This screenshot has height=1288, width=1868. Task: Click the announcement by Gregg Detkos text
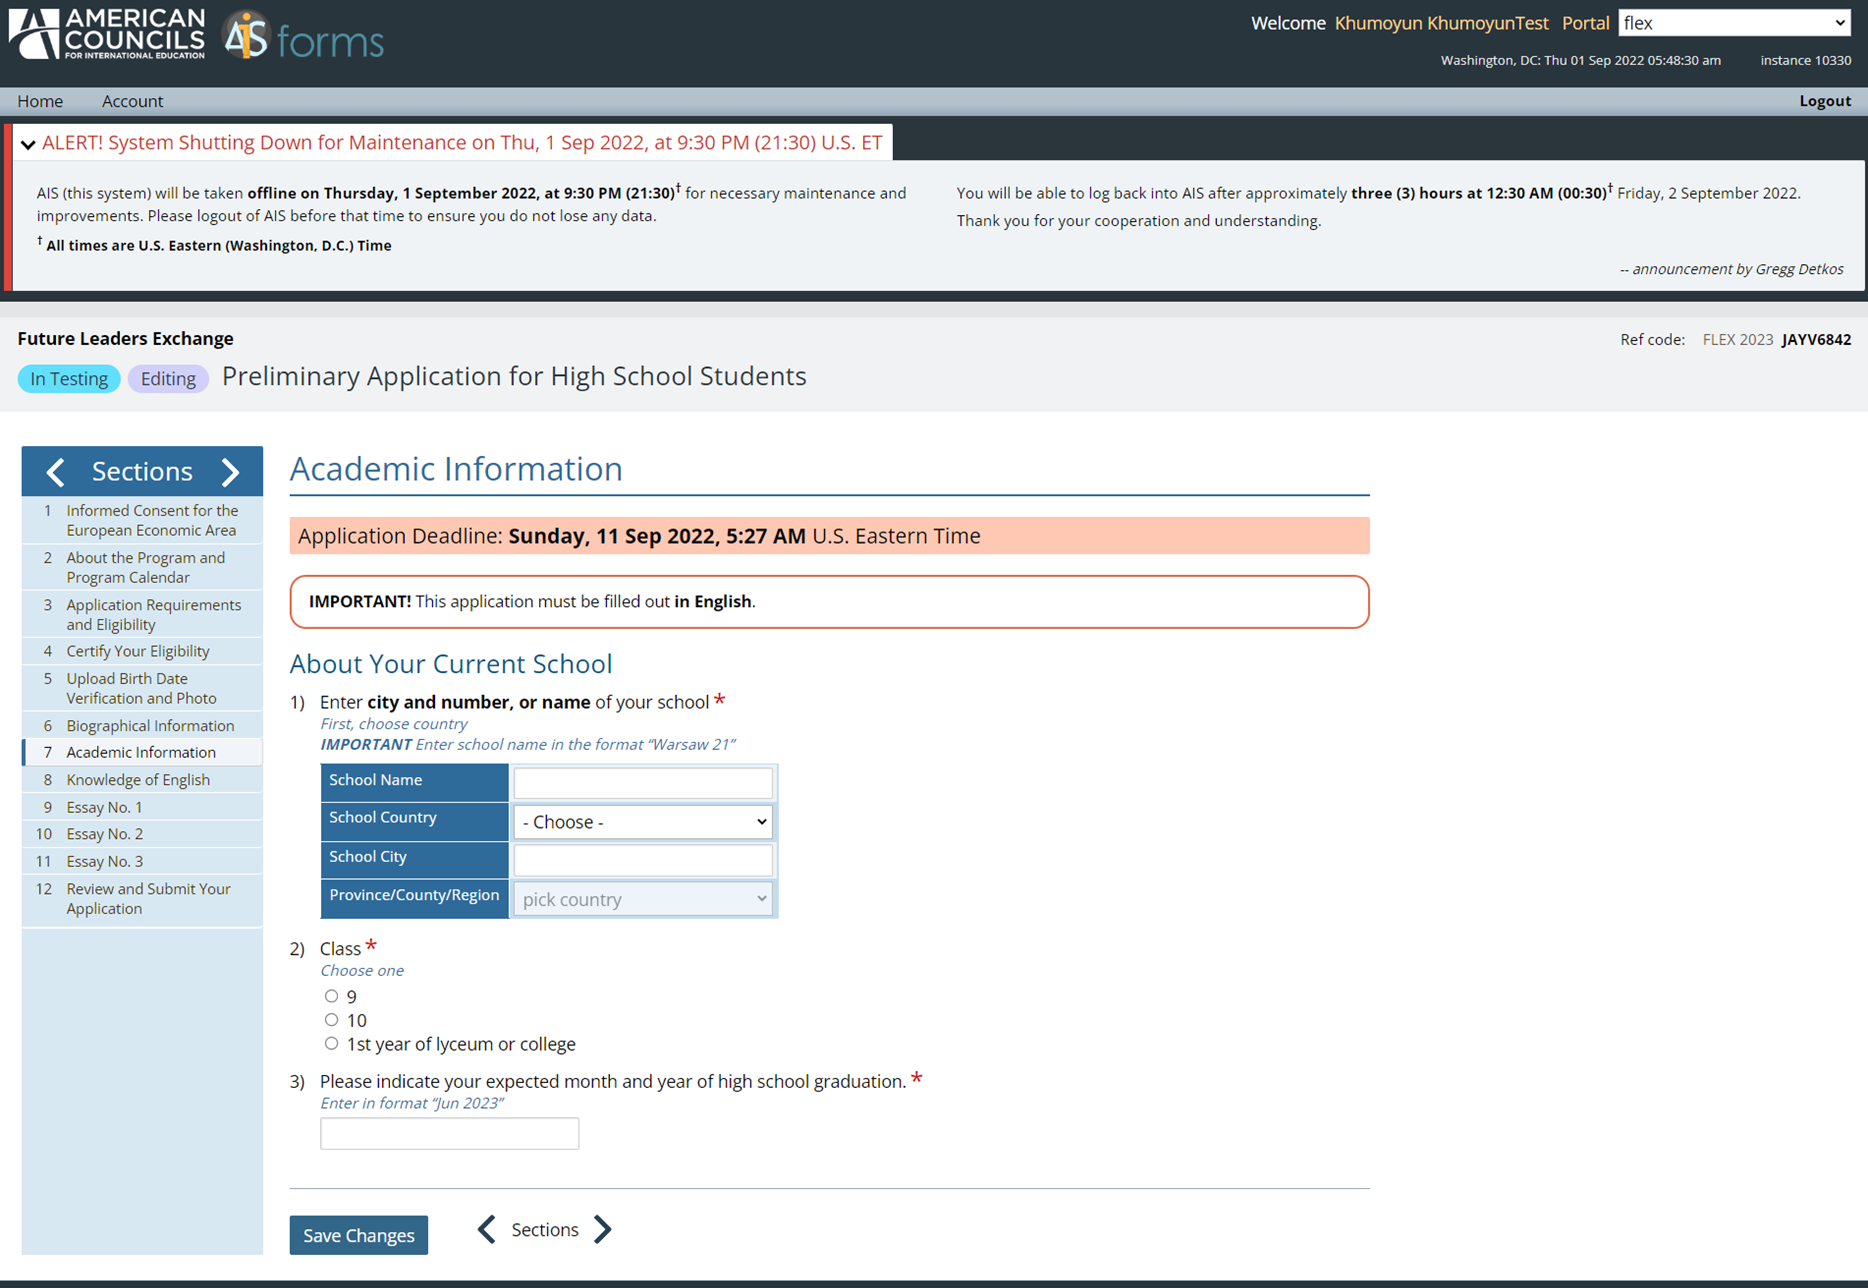click(x=1732, y=269)
